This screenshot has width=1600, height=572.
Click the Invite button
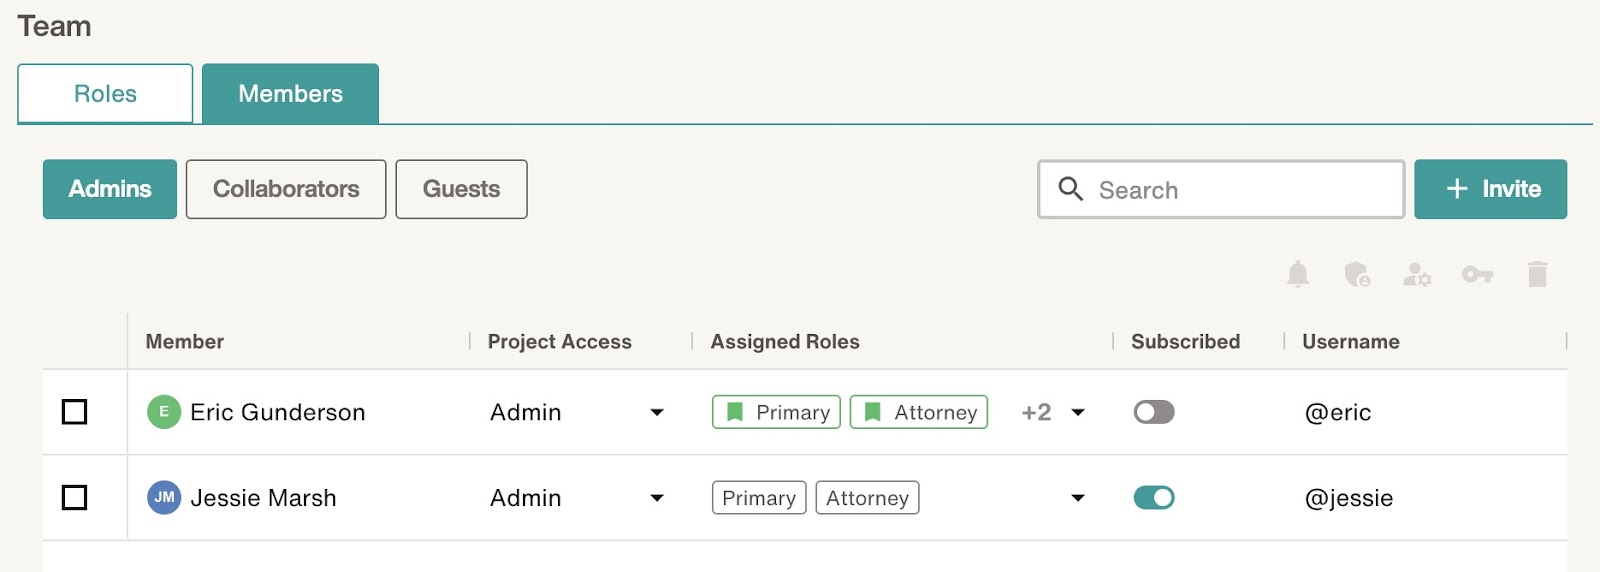click(x=1491, y=189)
